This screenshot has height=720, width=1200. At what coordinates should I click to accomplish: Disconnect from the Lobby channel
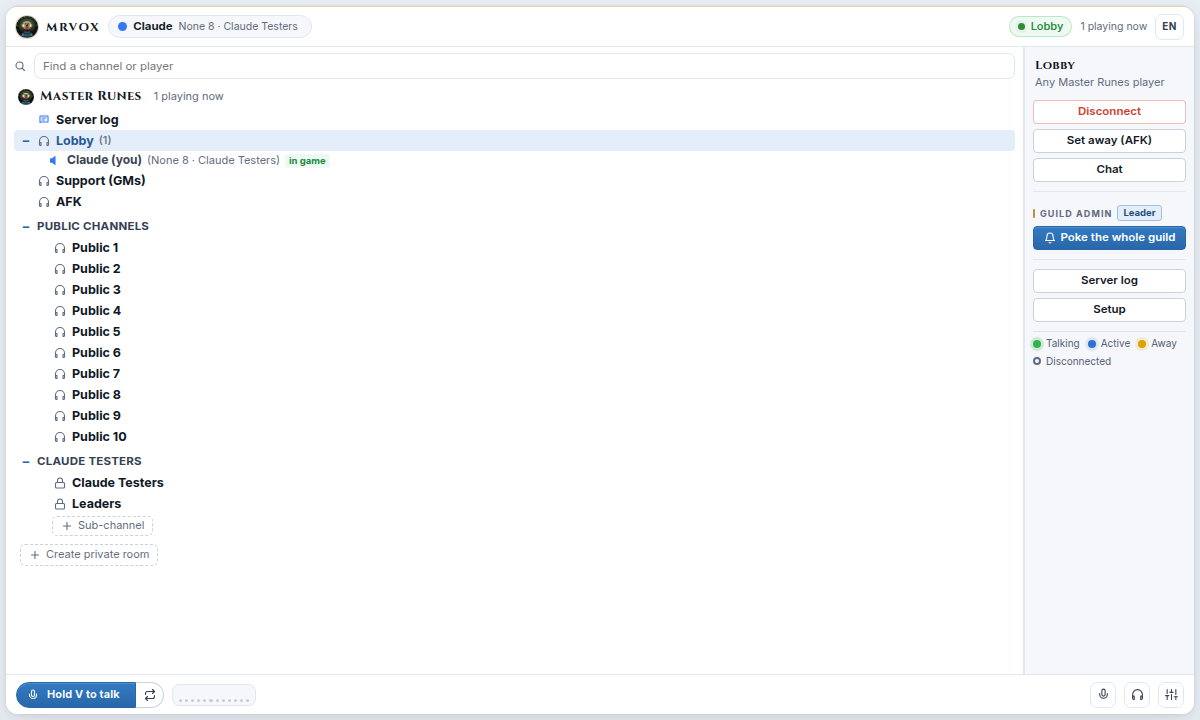[1109, 112]
